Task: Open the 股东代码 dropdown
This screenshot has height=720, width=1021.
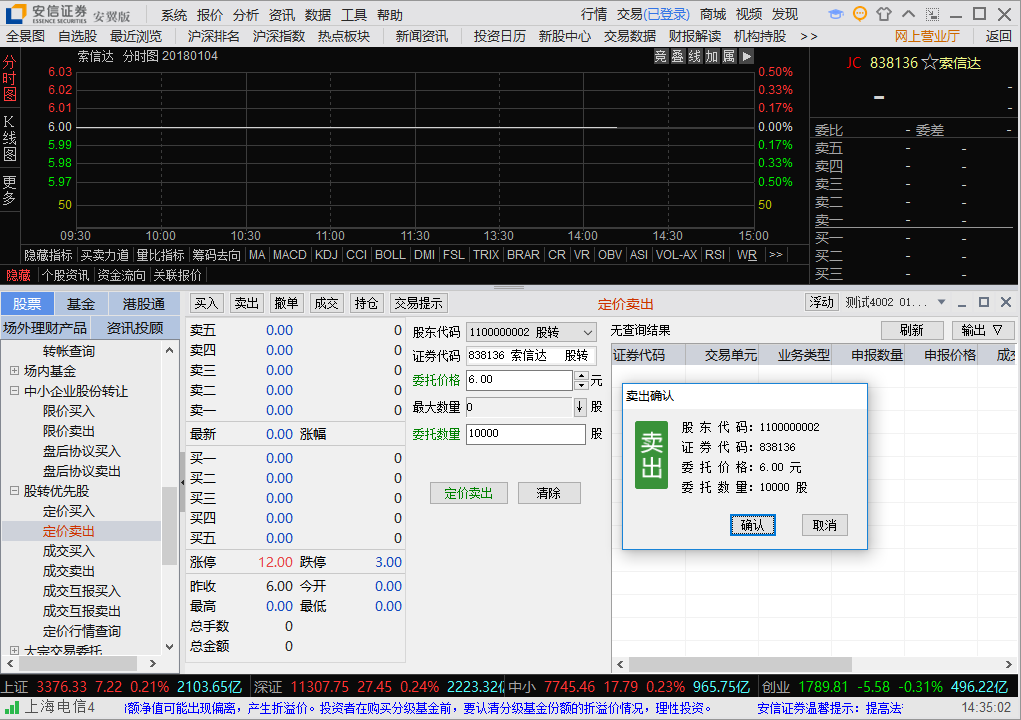Action: [587, 333]
